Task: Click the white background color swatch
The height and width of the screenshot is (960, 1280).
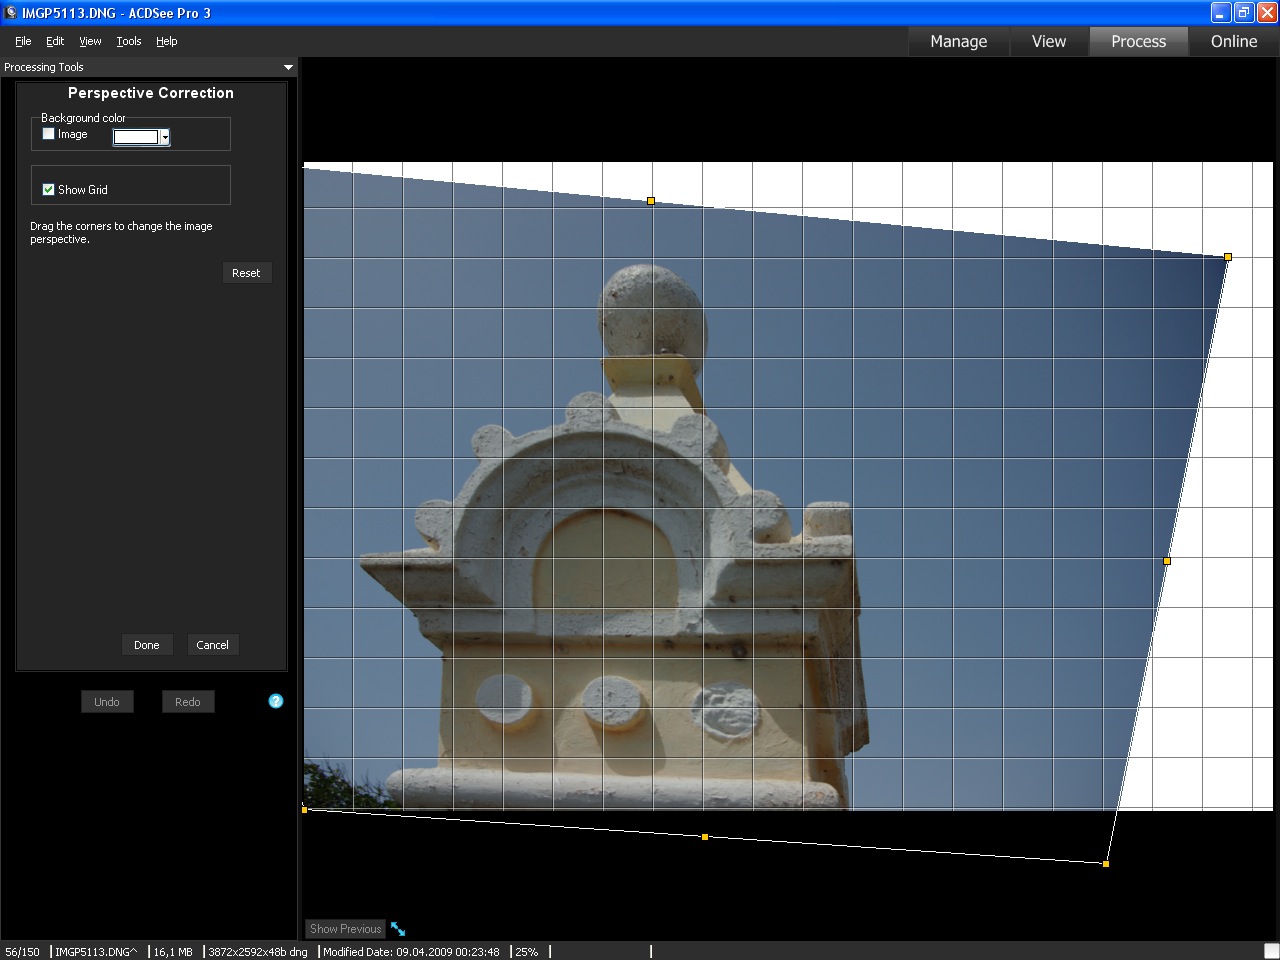Action: (x=136, y=137)
